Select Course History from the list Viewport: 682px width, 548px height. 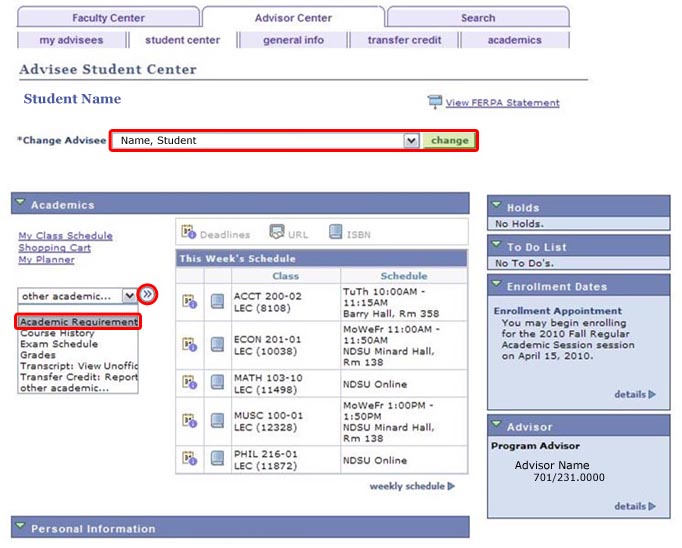pos(78,333)
